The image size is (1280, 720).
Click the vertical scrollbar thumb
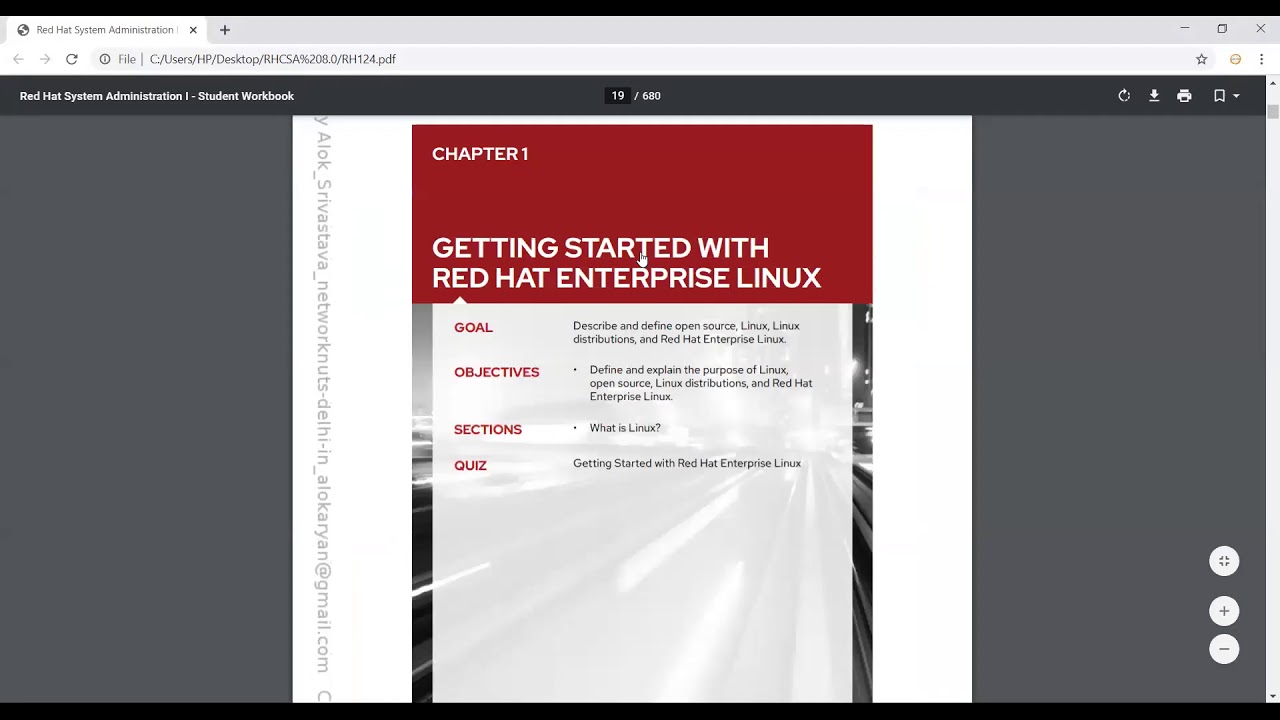1273,111
